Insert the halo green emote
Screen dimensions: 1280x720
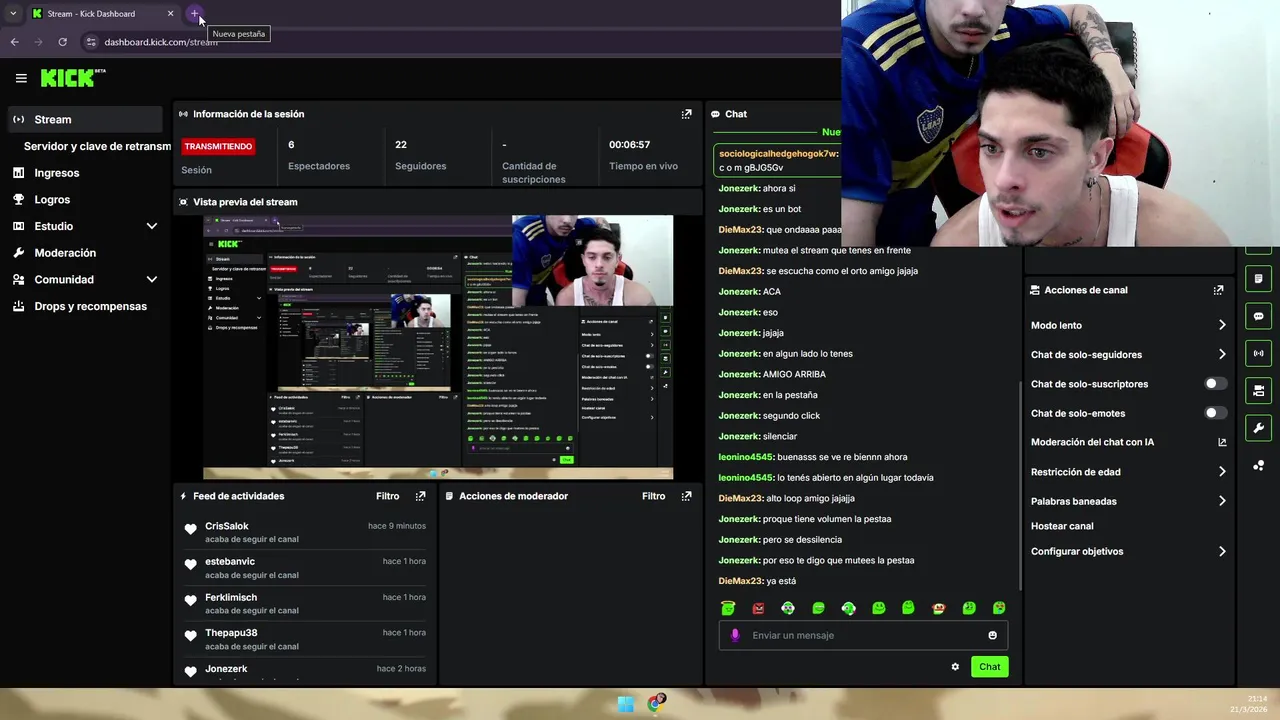click(728, 608)
